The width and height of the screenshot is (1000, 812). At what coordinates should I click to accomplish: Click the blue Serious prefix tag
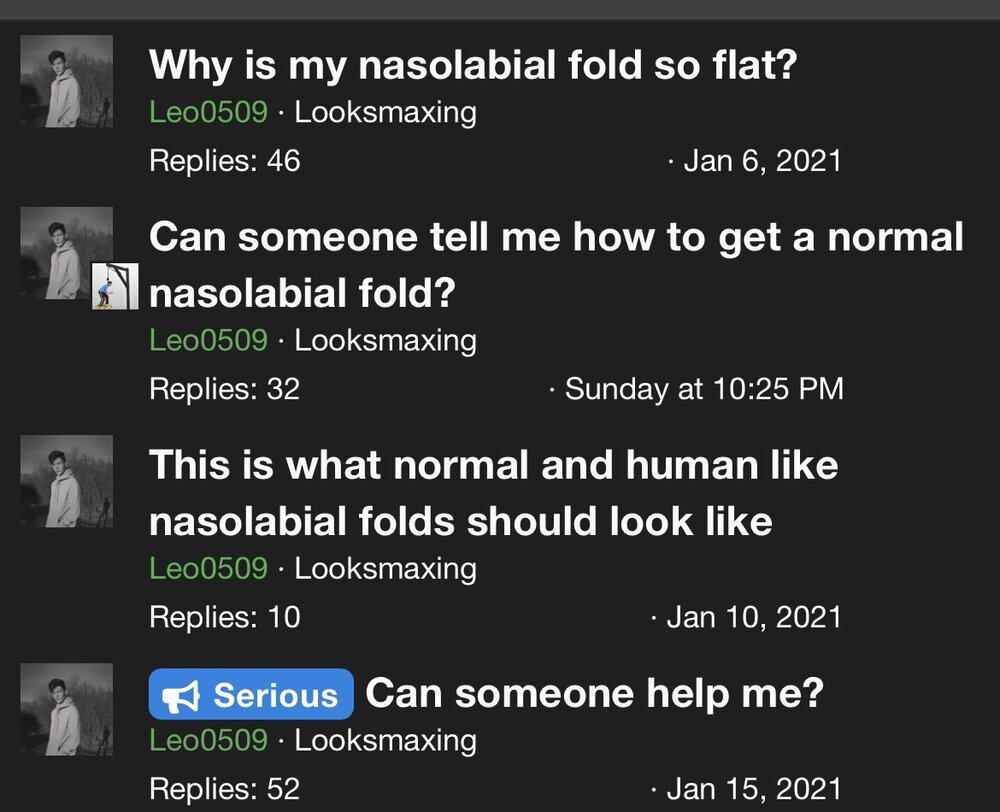[251, 694]
